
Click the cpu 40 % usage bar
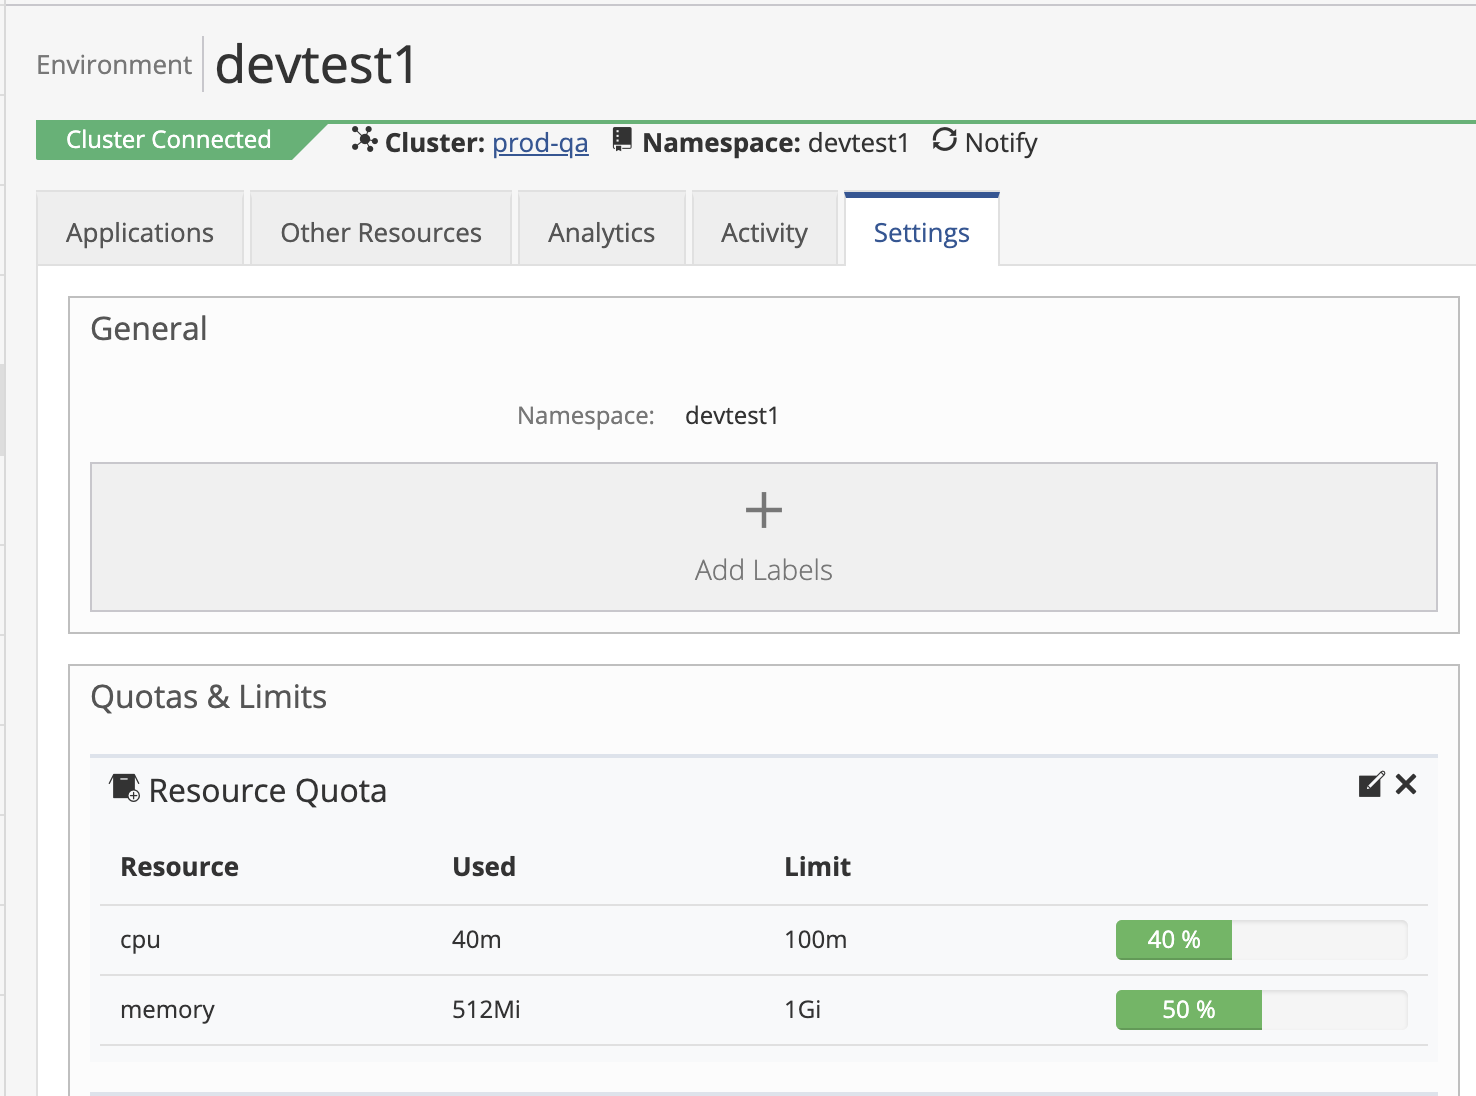coord(1261,940)
